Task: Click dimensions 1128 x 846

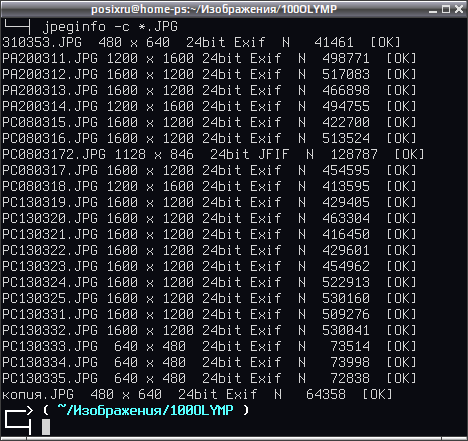Action: 154,154
